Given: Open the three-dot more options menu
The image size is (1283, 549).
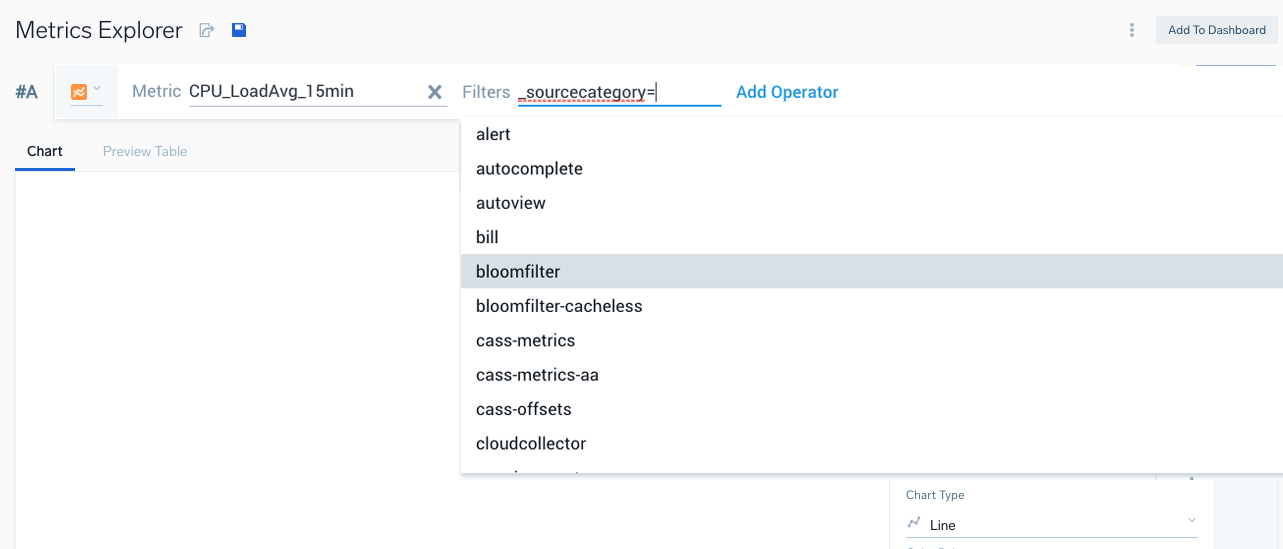Looking at the screenshot, I should tap(1132, 30).
